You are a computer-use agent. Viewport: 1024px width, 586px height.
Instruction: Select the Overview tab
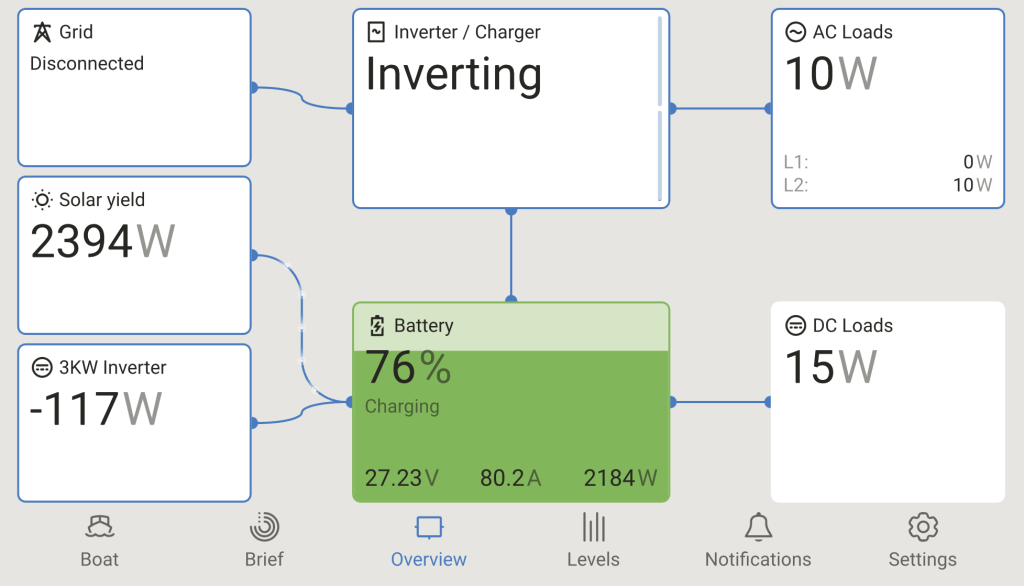tap(428, 540)
